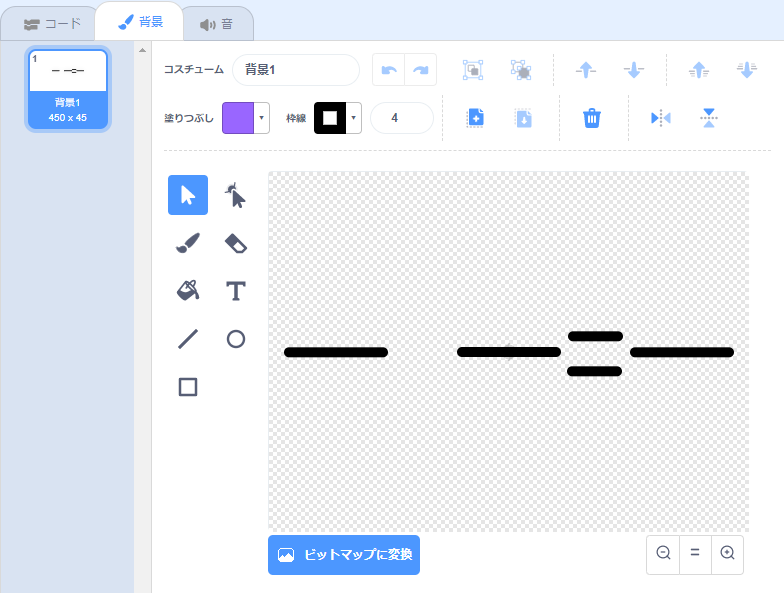Pick the Eraser tool
Image resolution: width=784 pixels, height=593 pixels.
(235, 243)
